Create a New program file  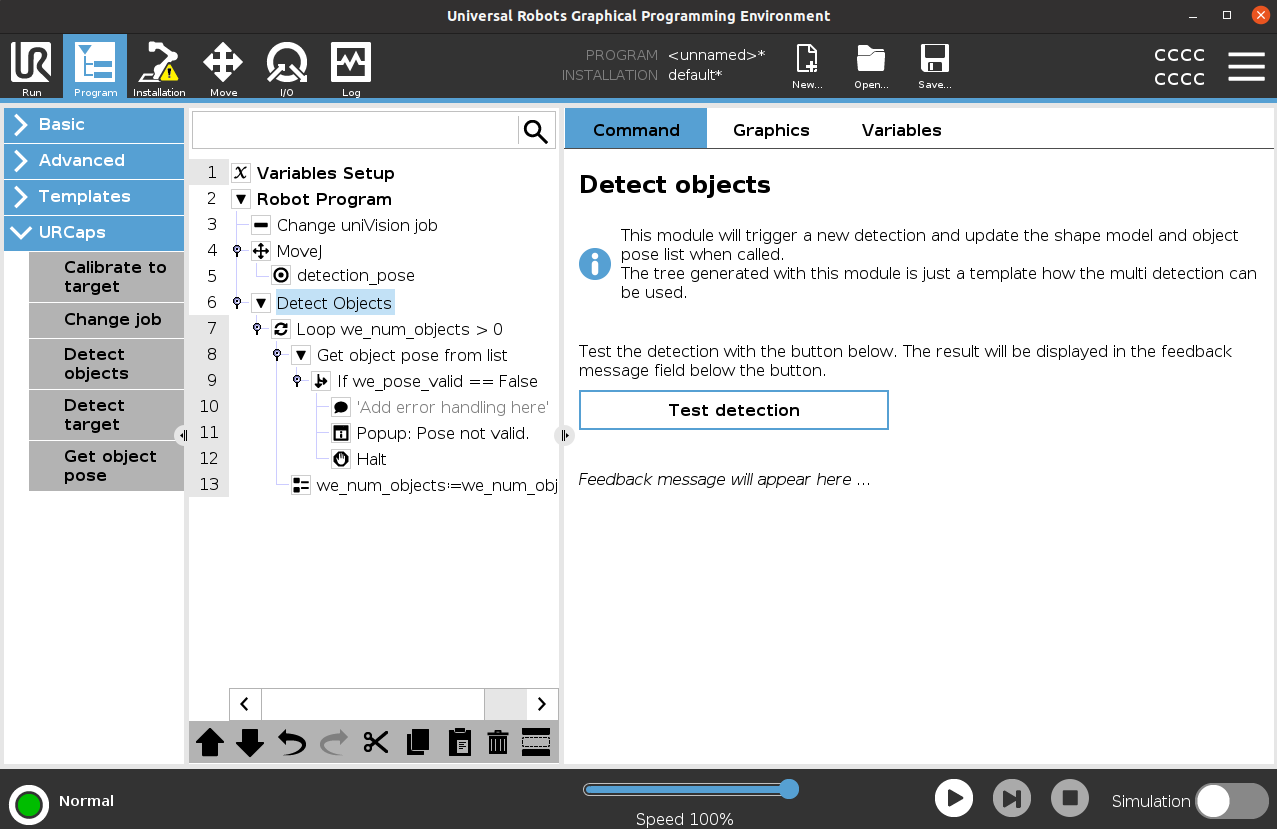pyautogui.click(x=807, y=67)
